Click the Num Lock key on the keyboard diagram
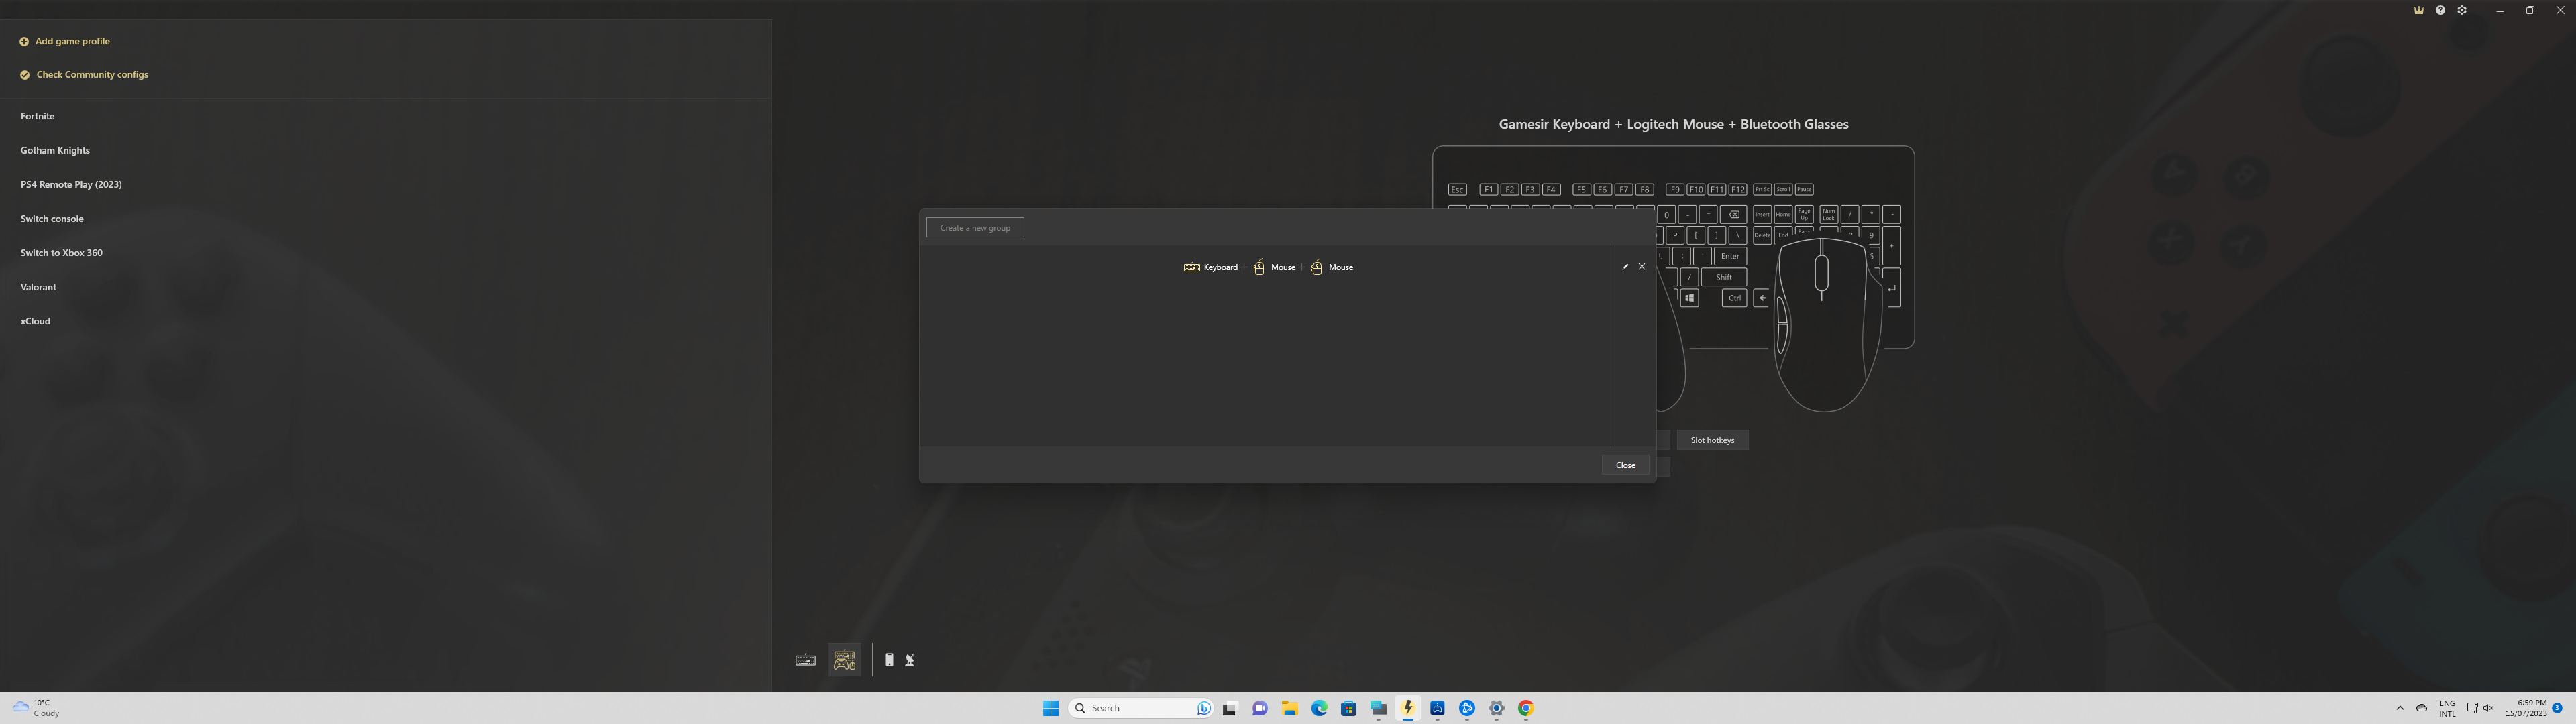This screenshot has width=2576, height=724. pos(1829,214)
